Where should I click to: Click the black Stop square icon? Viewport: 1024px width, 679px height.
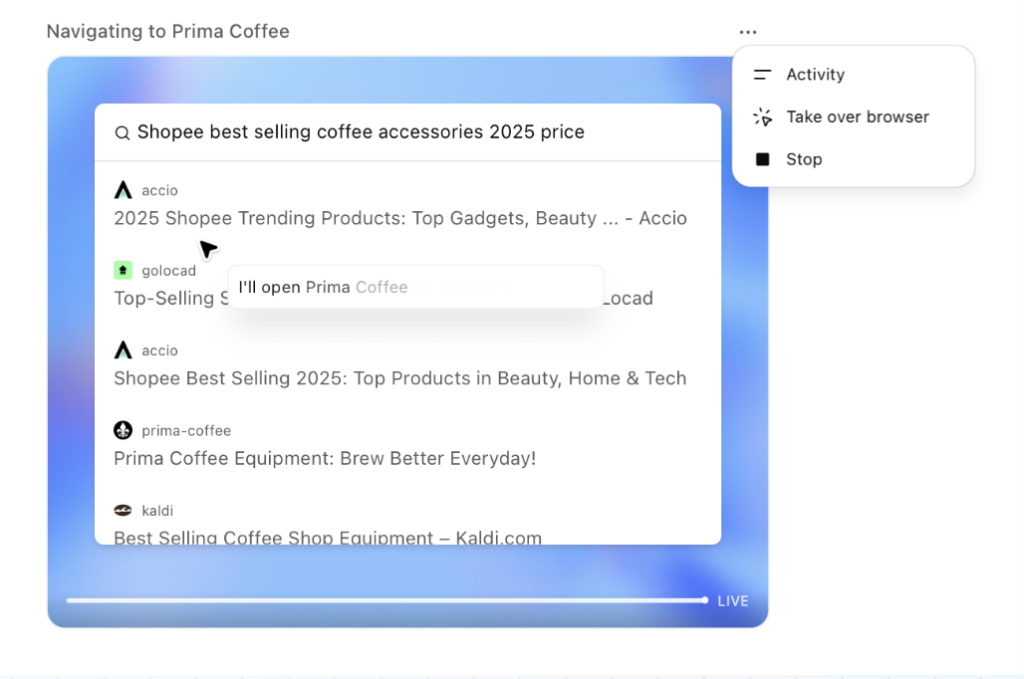coord(763,159)
